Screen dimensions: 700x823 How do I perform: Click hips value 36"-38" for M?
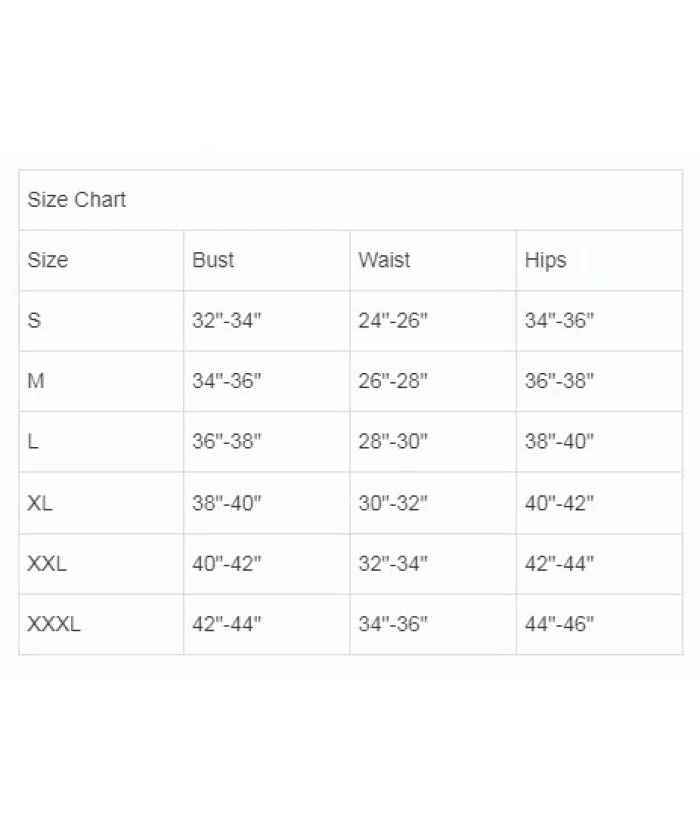coord(559,381)
